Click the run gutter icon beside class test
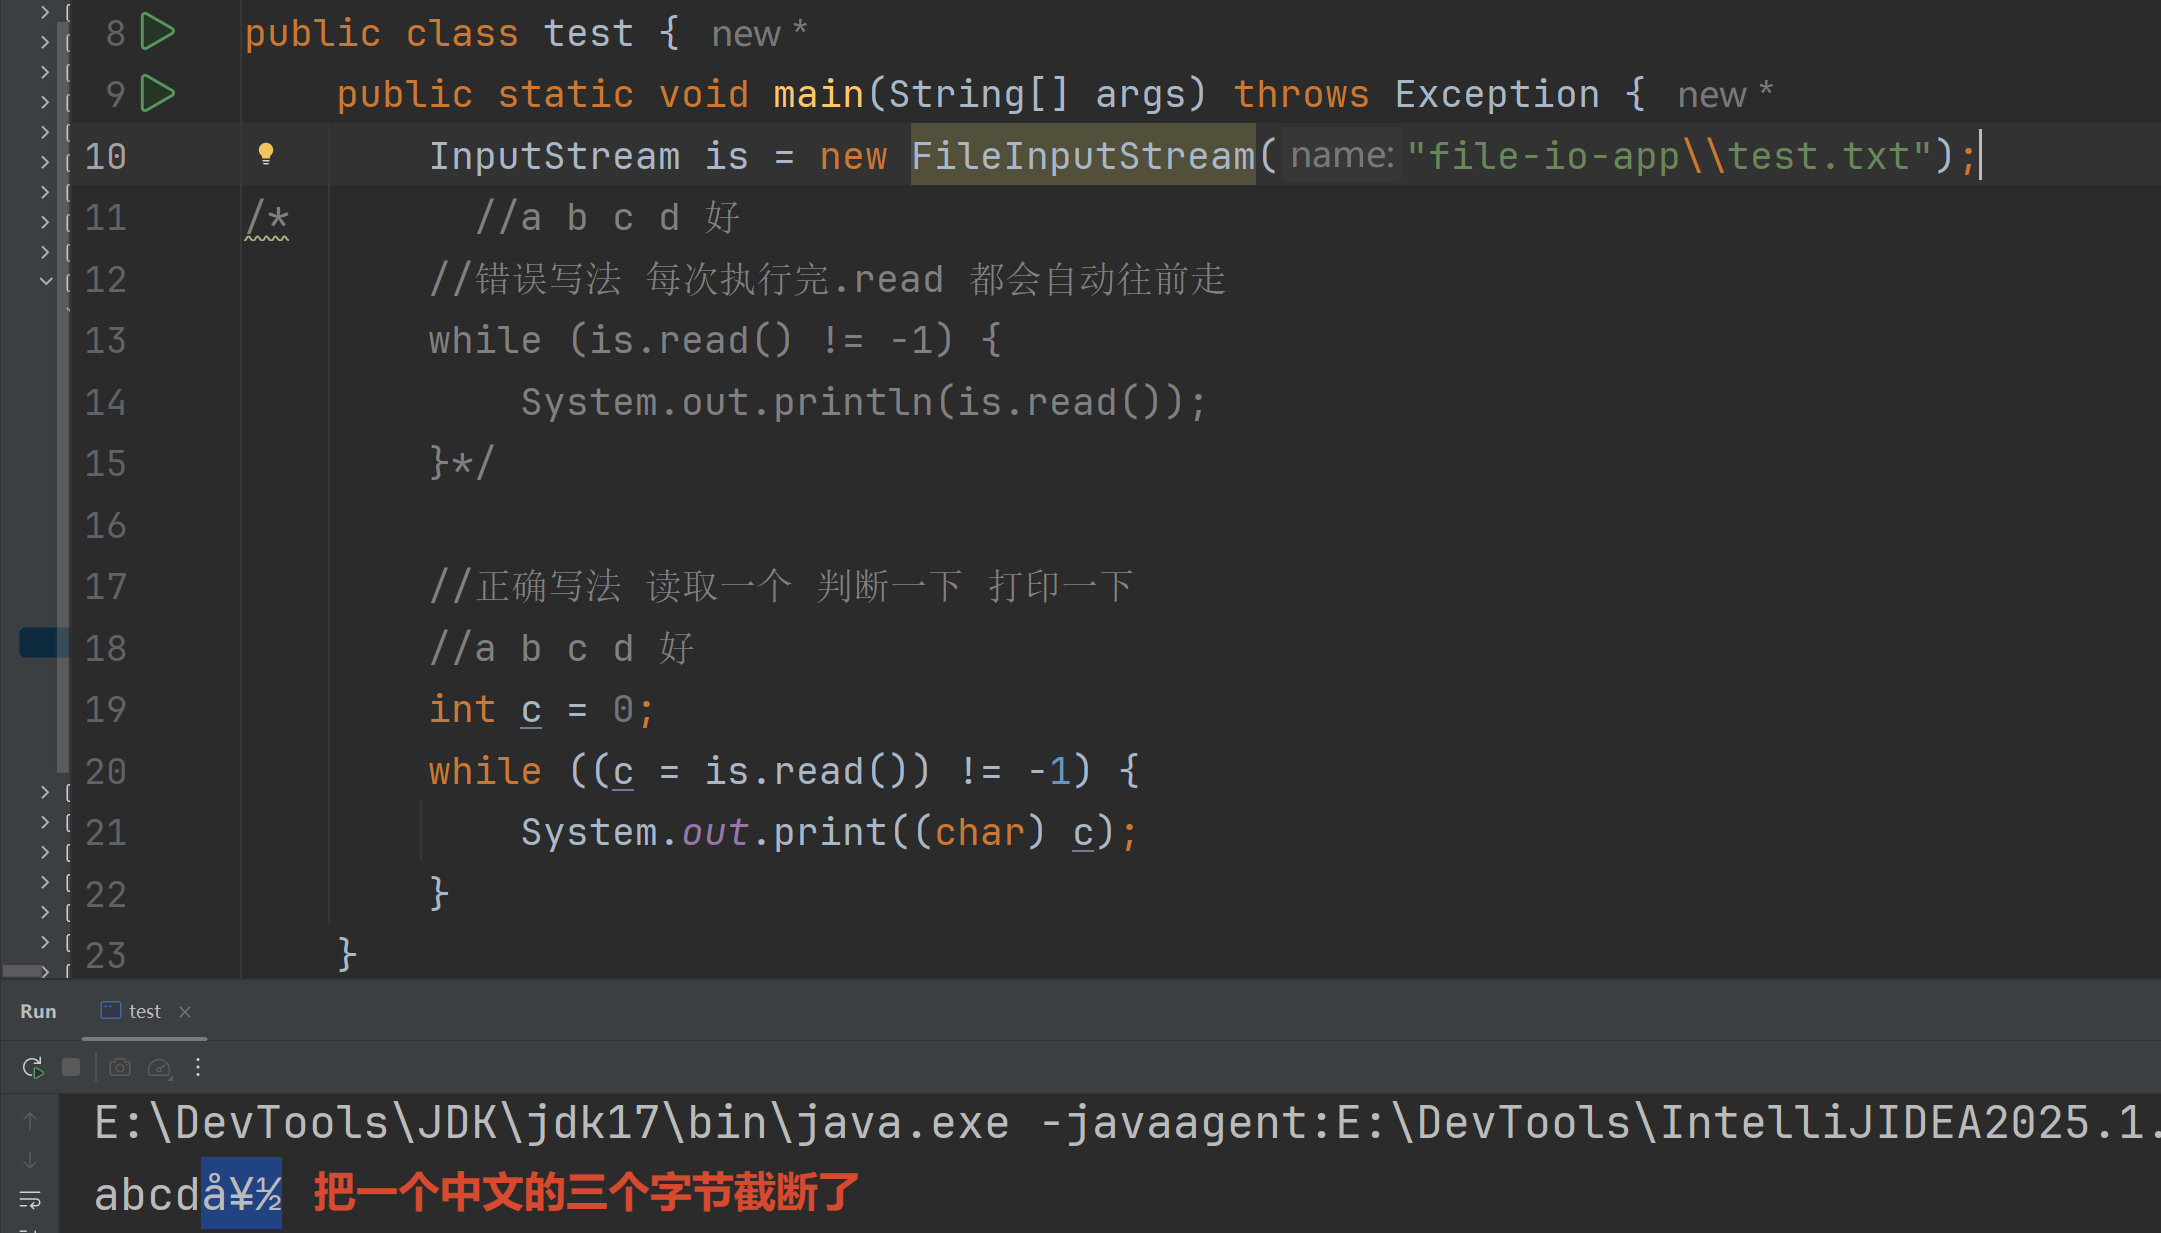This screenshot has width=2161, height=1233. point(157,32)
